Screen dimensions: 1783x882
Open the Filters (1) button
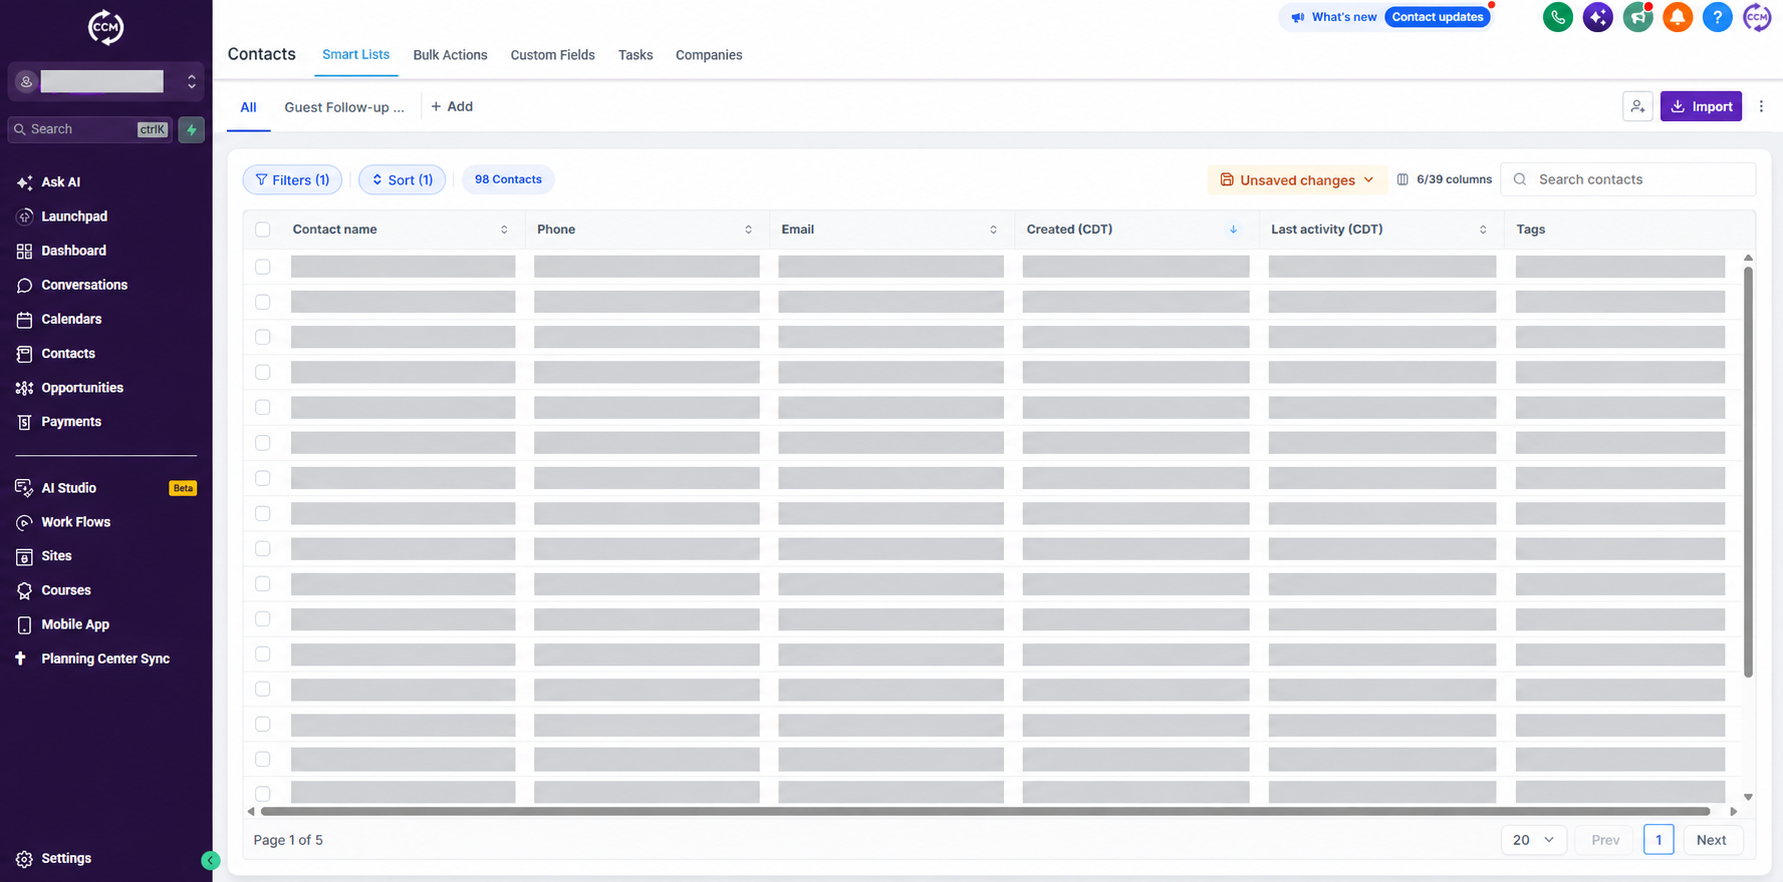click(x=292, y=180)
